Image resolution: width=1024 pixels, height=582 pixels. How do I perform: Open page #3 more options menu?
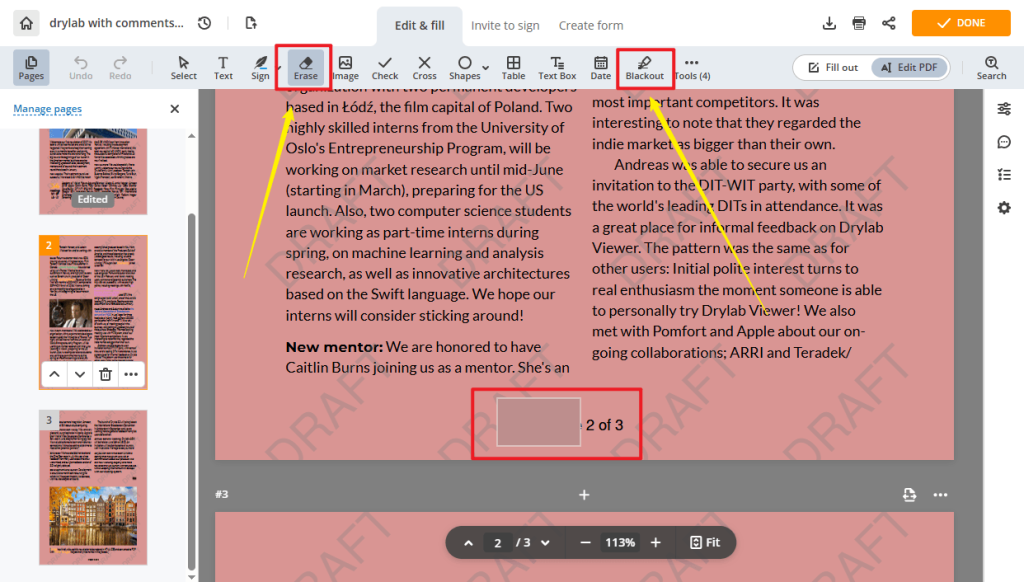[x=940, y=494]
